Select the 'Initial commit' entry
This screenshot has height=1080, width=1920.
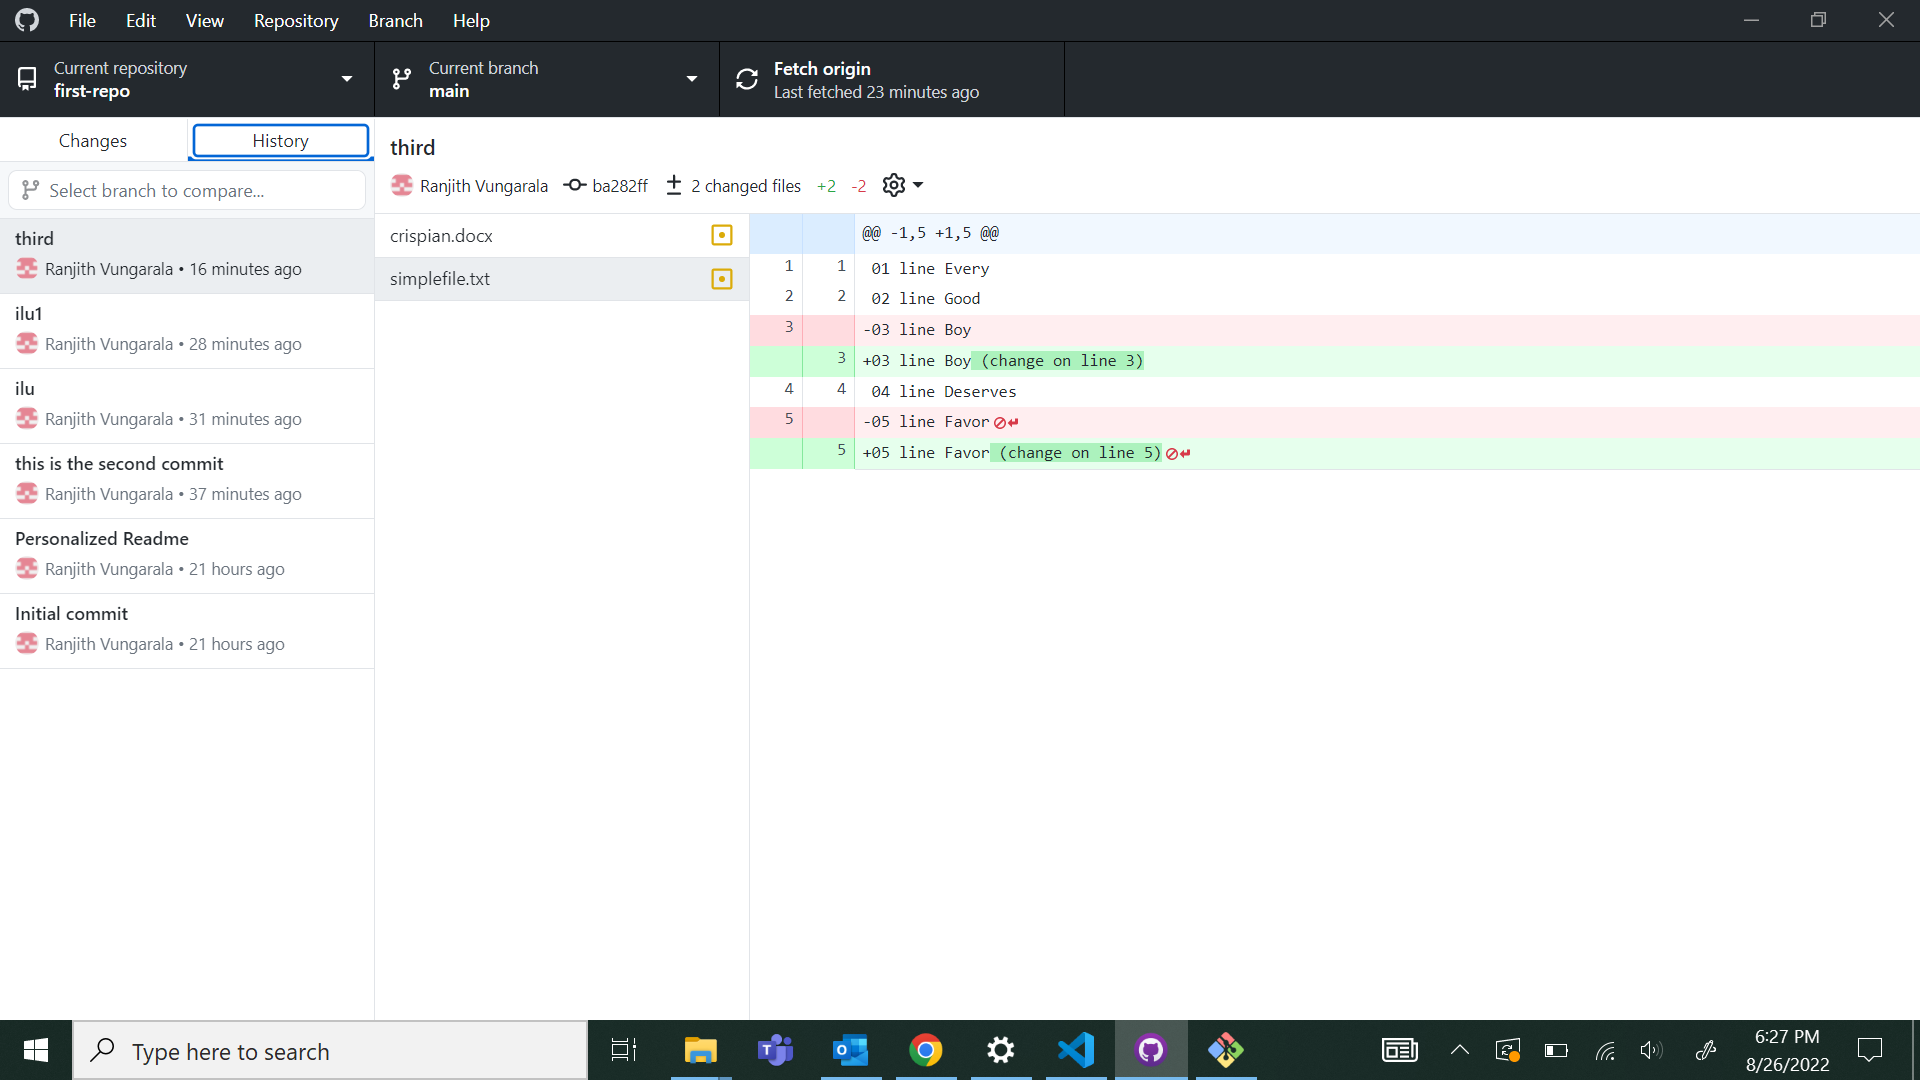187,630
